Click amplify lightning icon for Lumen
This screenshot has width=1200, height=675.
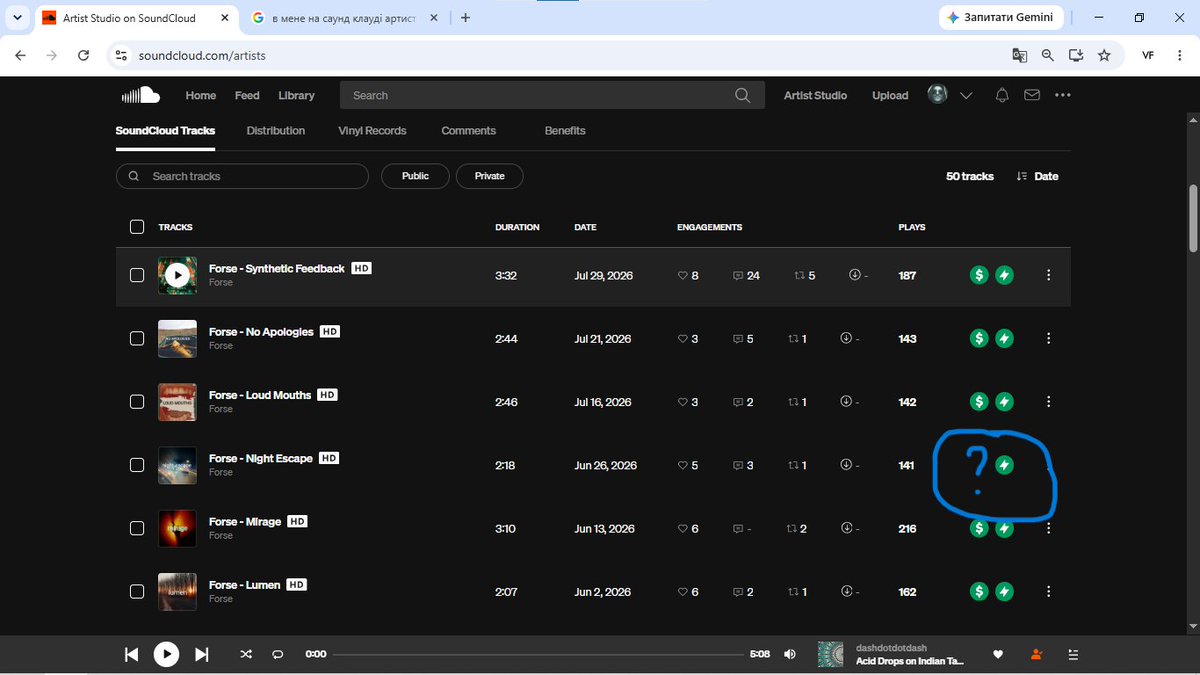[x=1004, y=592]
